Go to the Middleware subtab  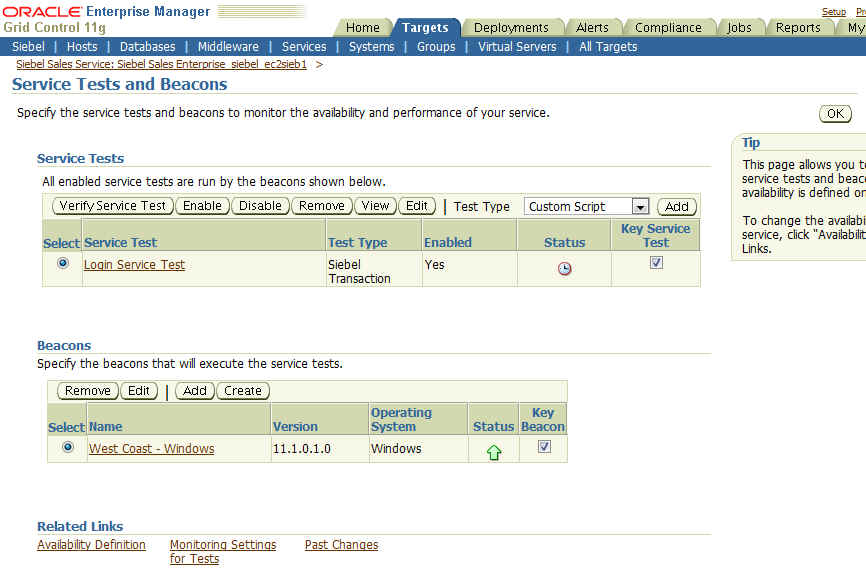pyautogui.click(x=228, y=47)
